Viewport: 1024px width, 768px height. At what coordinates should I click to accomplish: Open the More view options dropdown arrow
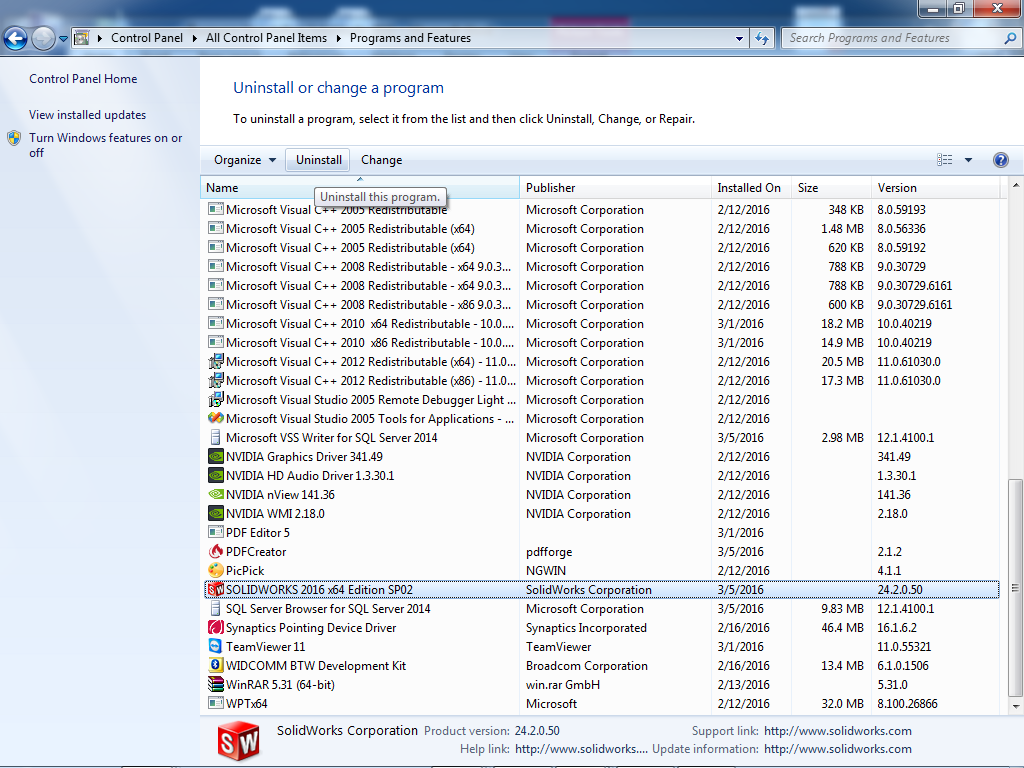(x=968, y=160)
